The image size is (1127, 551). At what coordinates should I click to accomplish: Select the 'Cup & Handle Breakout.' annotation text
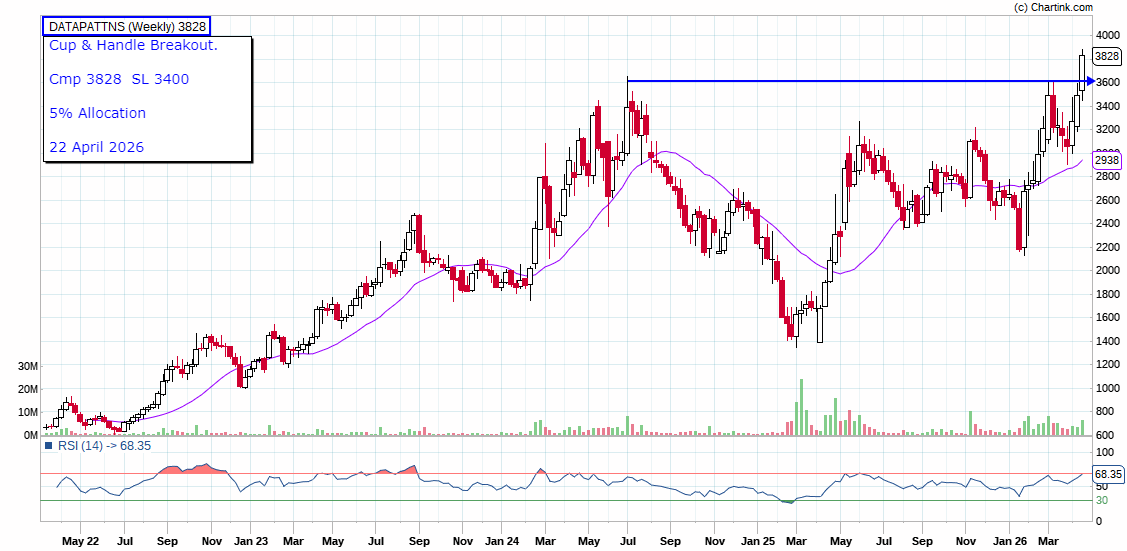tap(134, 45)
